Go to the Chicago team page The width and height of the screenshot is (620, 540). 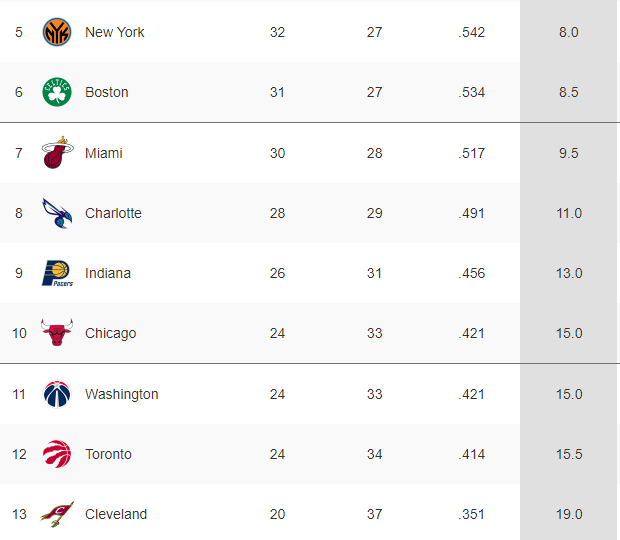(111, 333)
